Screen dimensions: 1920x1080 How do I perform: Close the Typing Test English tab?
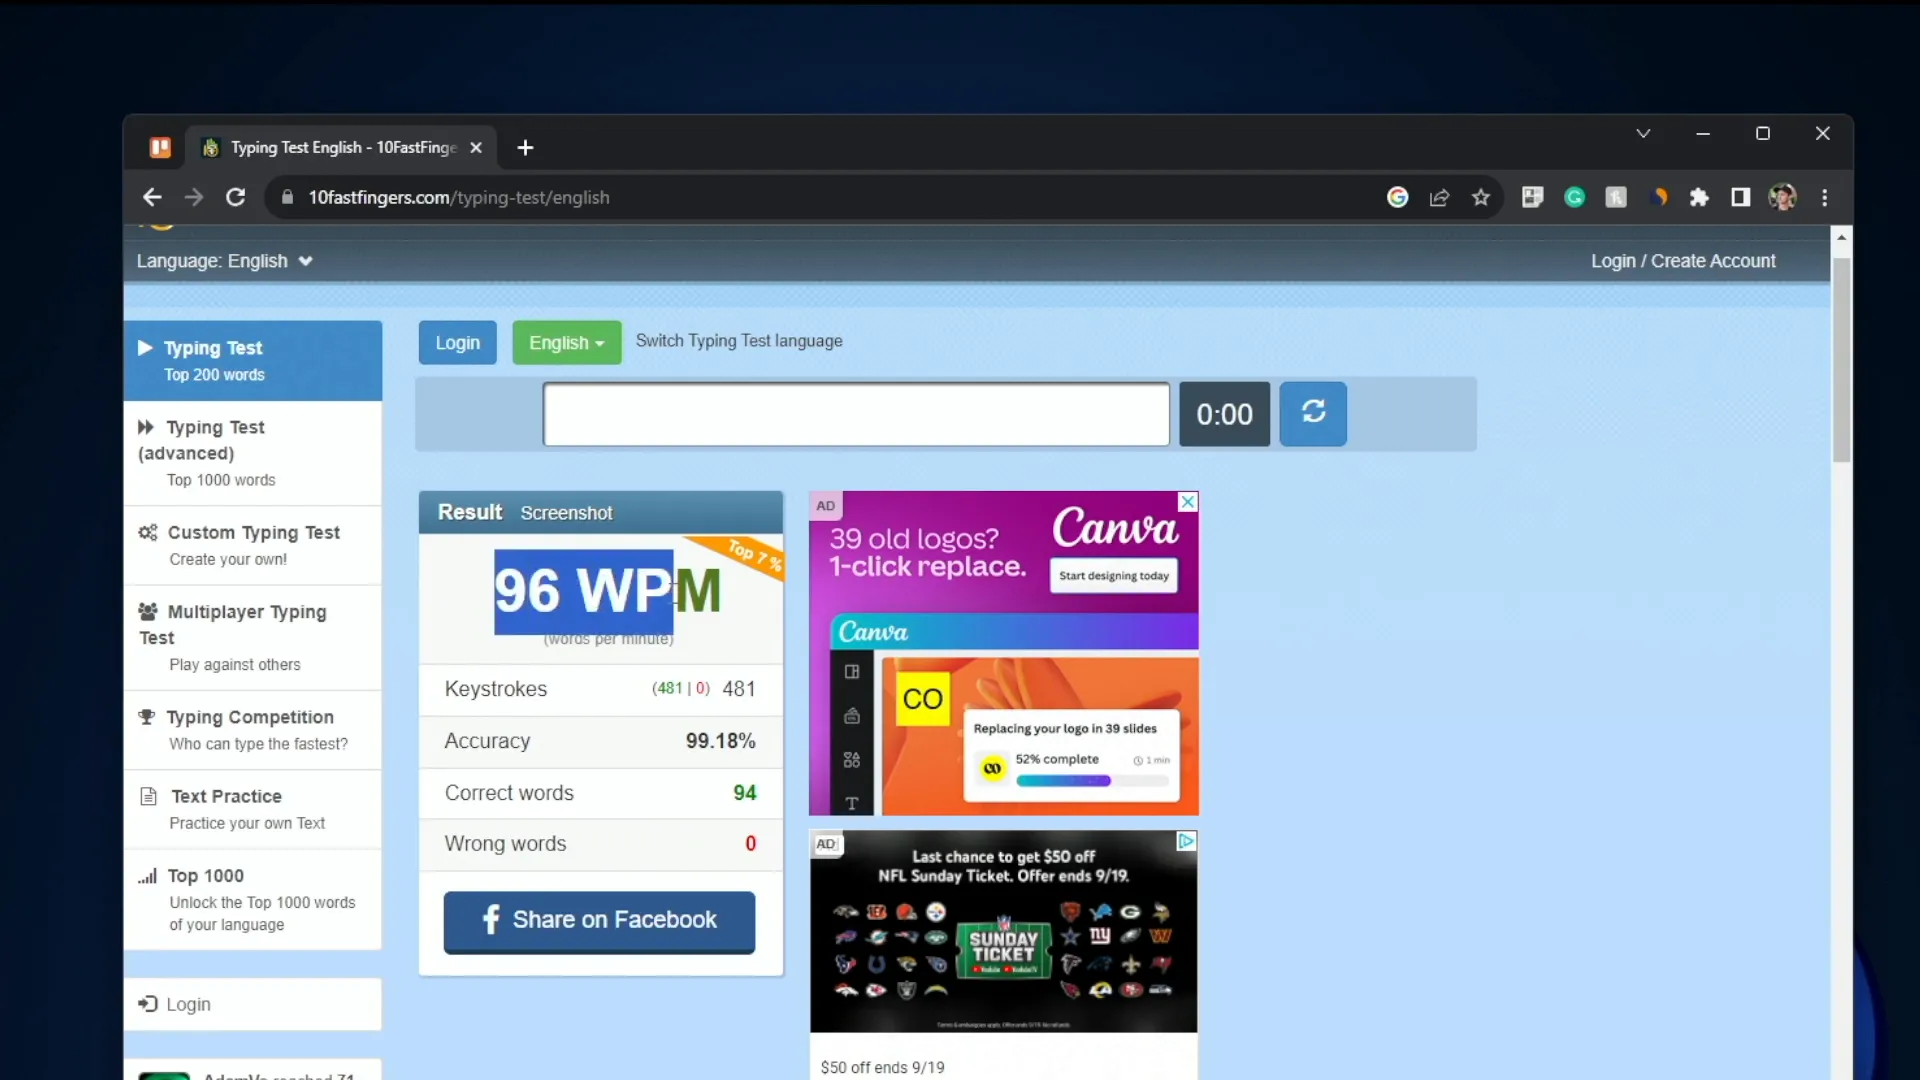click(476, 148)
